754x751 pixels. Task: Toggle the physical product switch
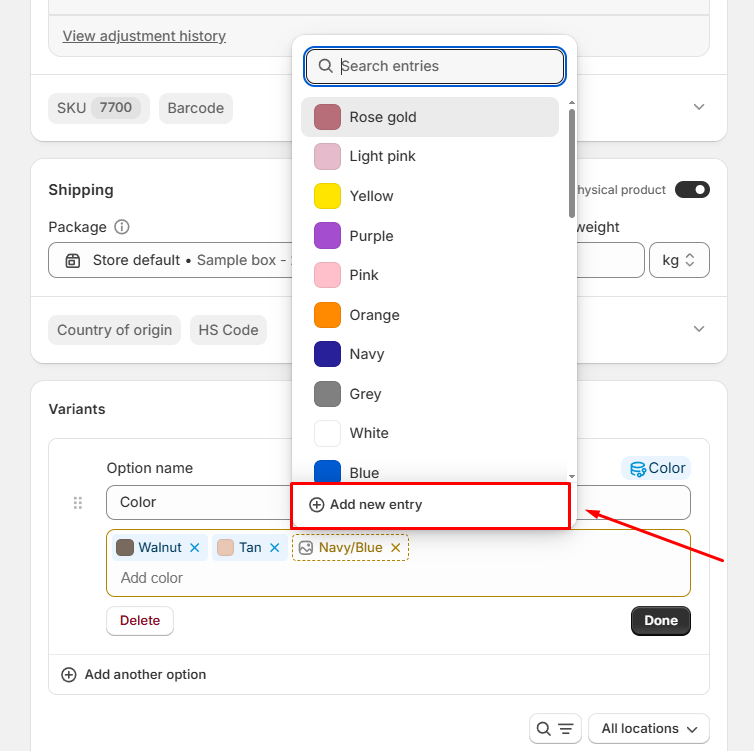tap(692, 190)
